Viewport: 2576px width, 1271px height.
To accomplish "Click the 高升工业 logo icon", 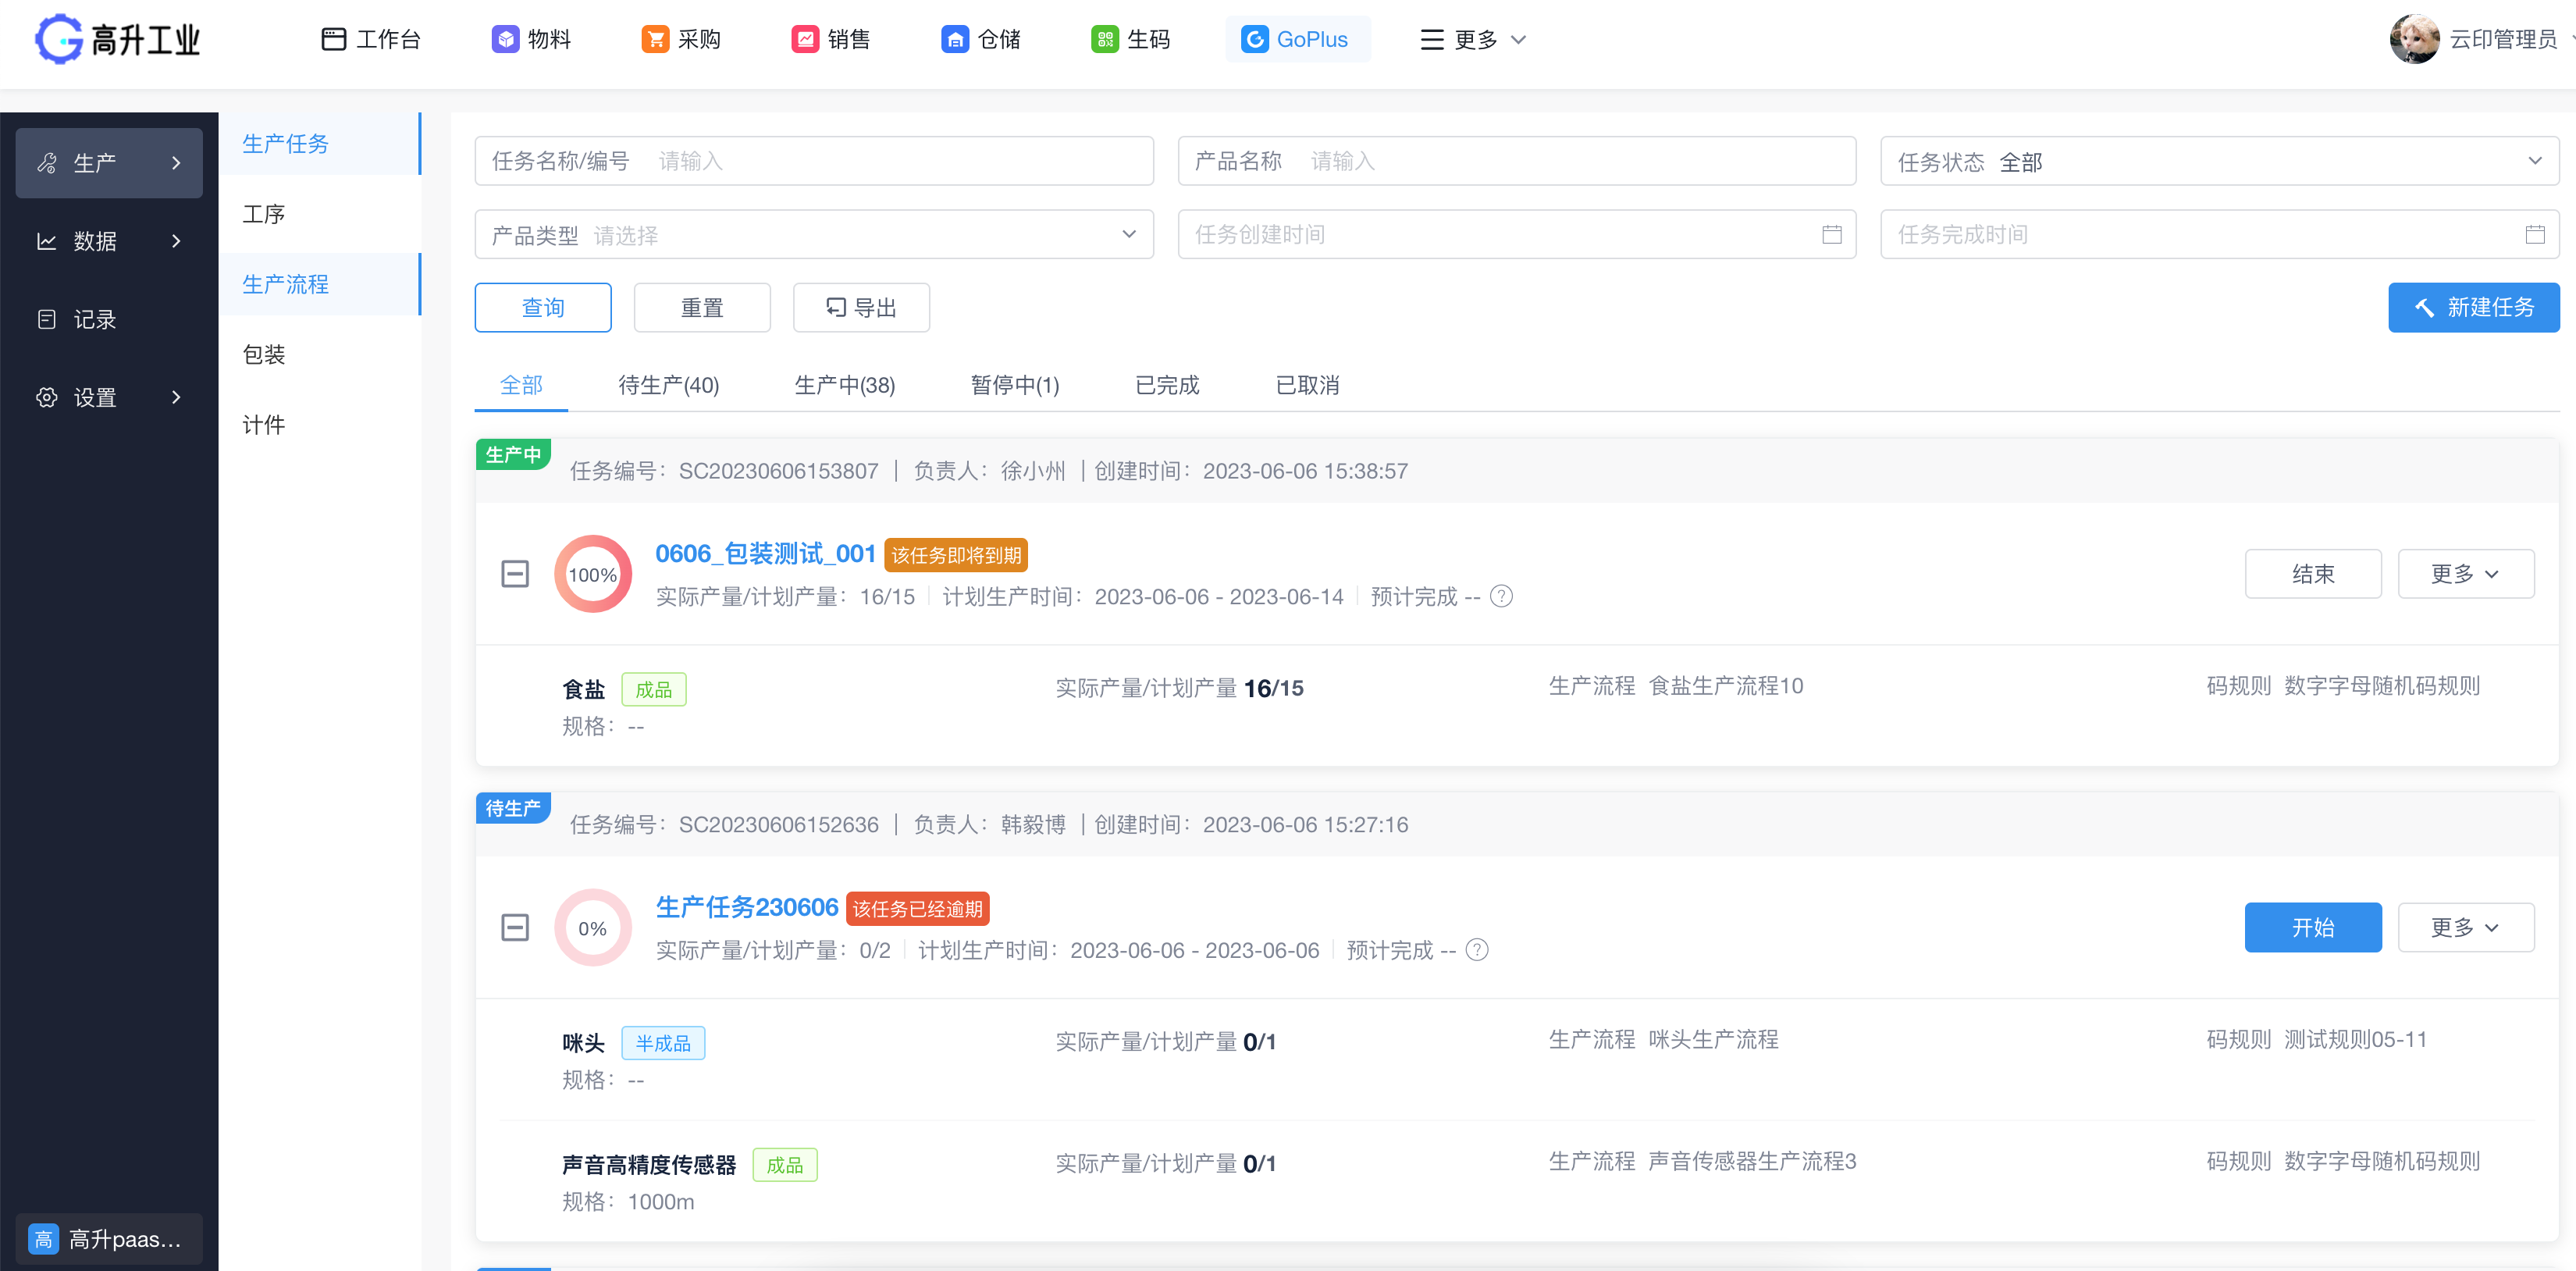I will click(x=59, y=39).
